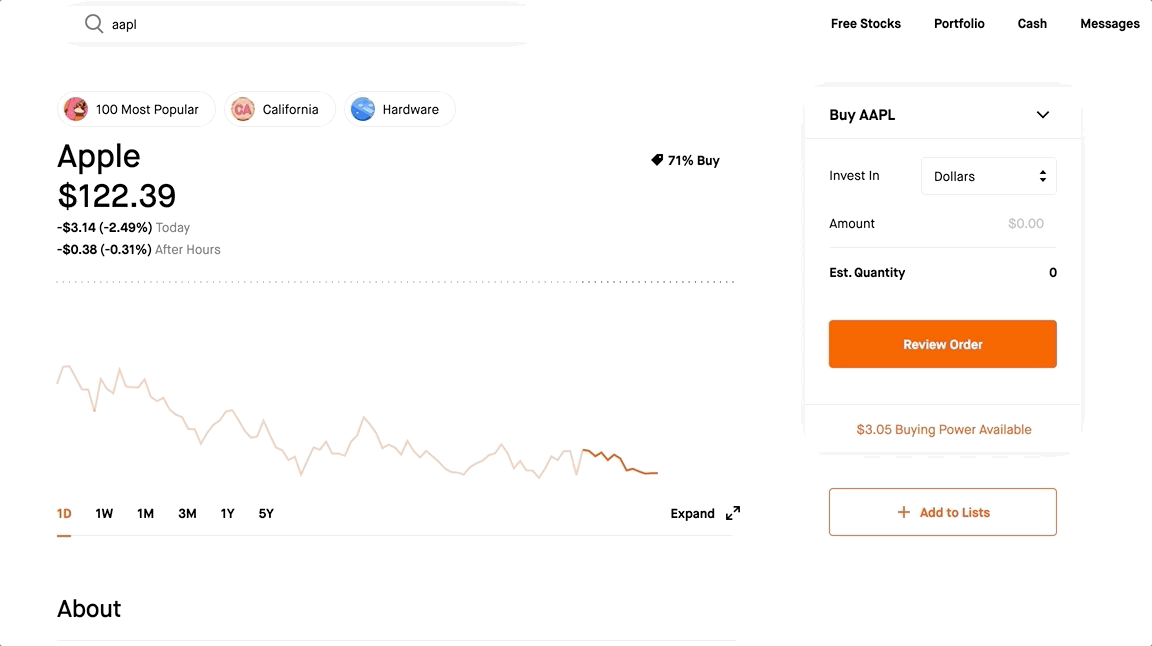1152x646 pixels.
Task: Click the Hardware category icon
Action: tap(363, 109)
